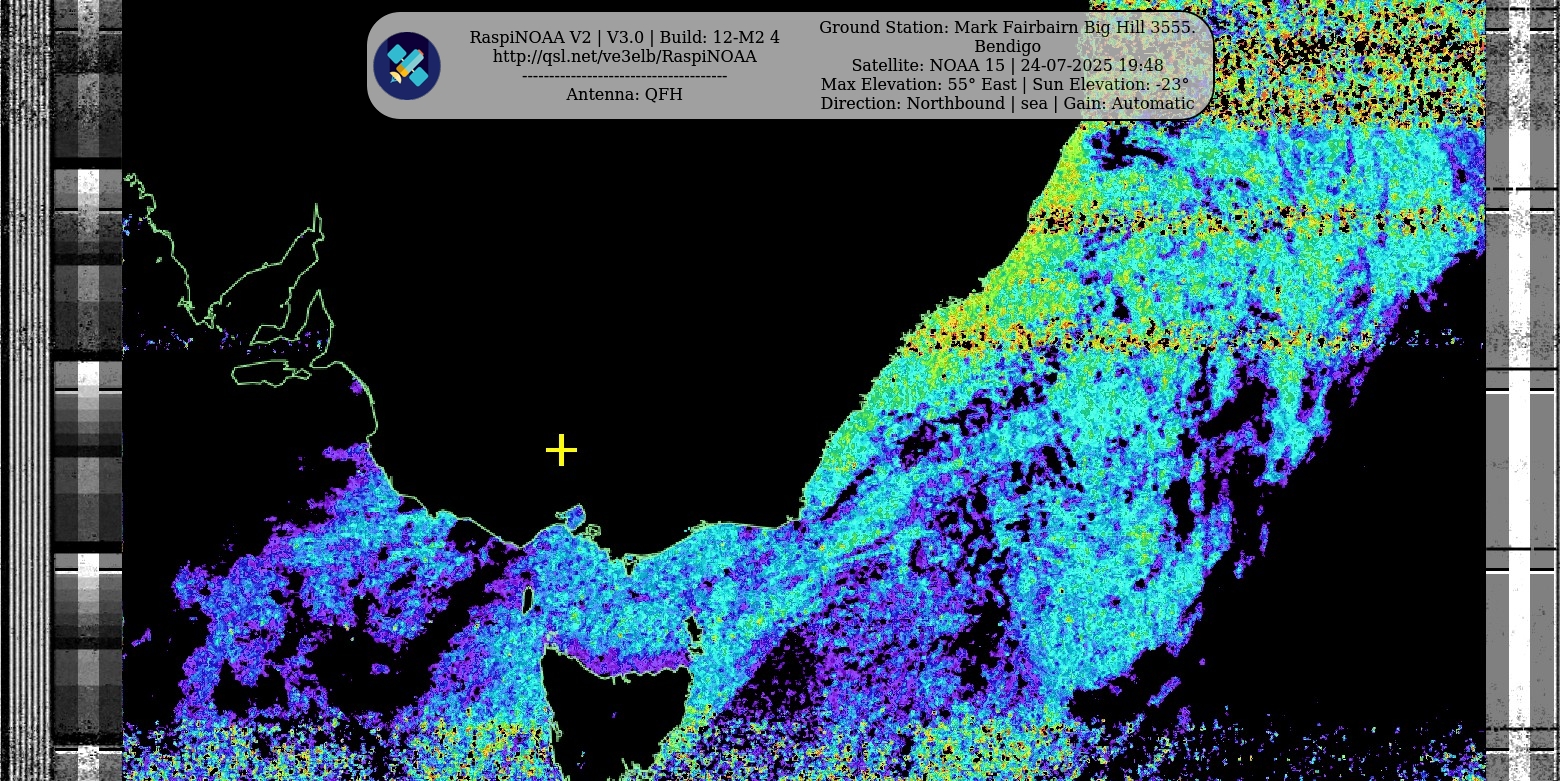Open the qsl.net RaspiNOAA URL
The image size is (1560, 781).
tap(624, 57)
